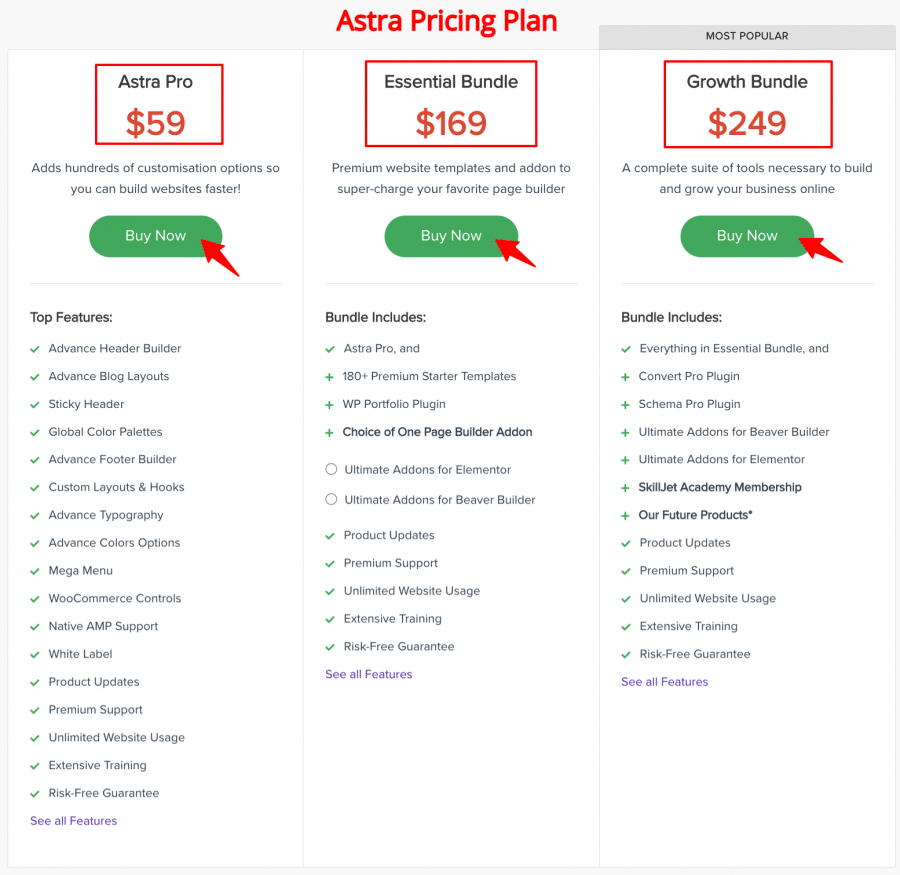Click plus icon by 180+ Premium Starter Templates

point(329,377)
